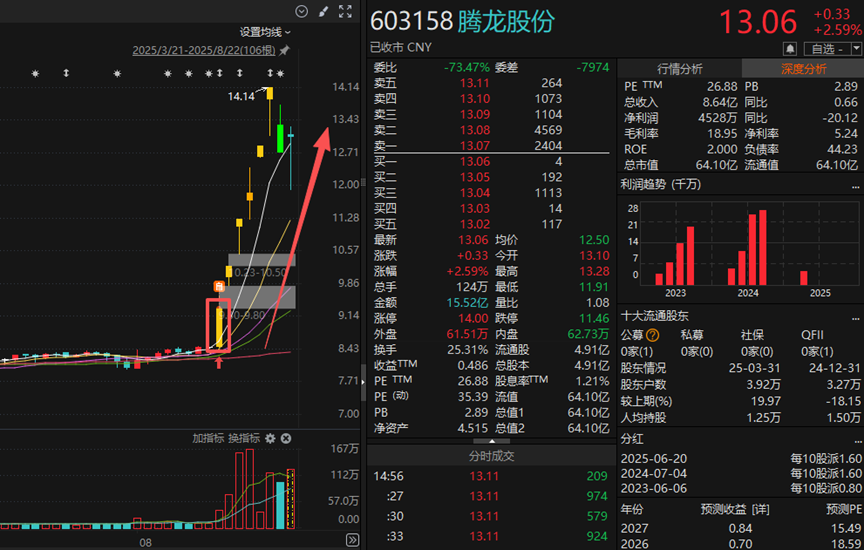Open the indicator settings gear icon
864x550 pixels.
coord(270,439)
